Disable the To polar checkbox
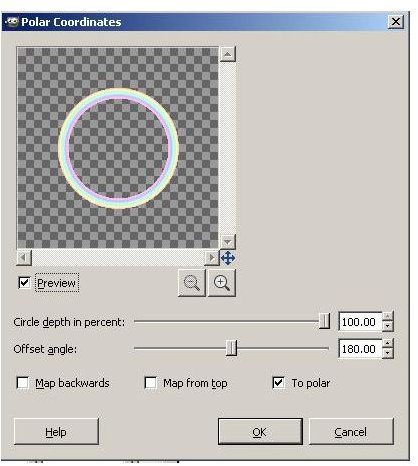 pos(278,383)
